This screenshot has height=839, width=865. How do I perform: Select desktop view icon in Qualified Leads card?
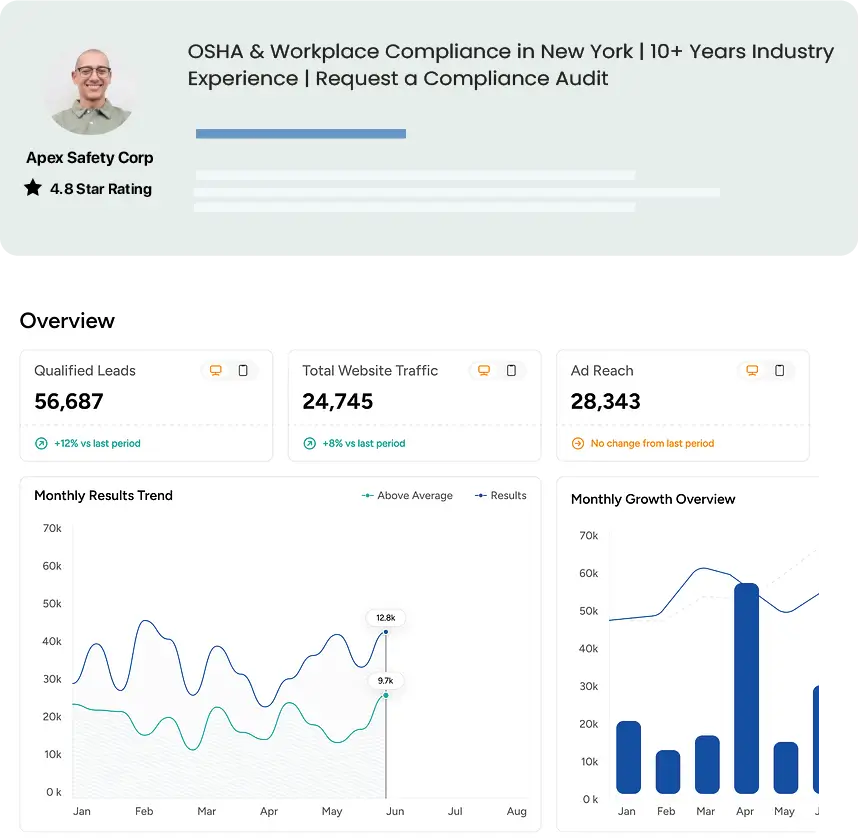point(216,371)
